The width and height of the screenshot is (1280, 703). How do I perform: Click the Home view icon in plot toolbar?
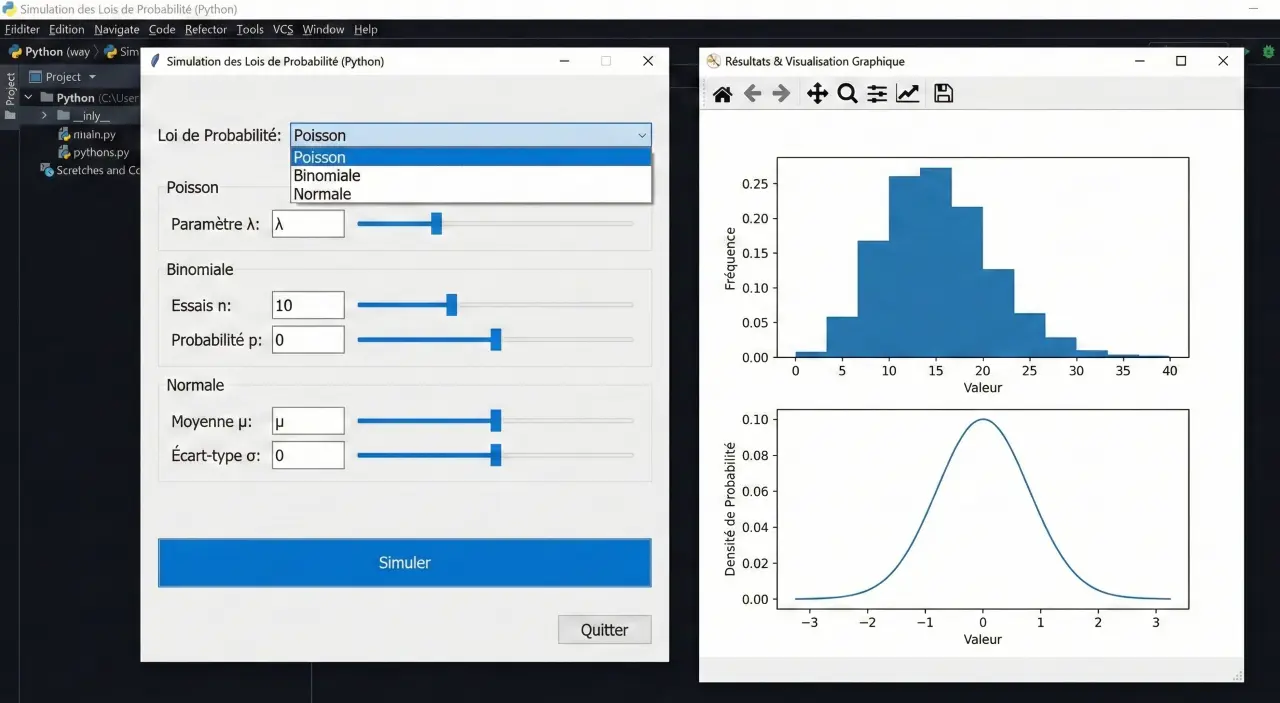click(722, 93)
